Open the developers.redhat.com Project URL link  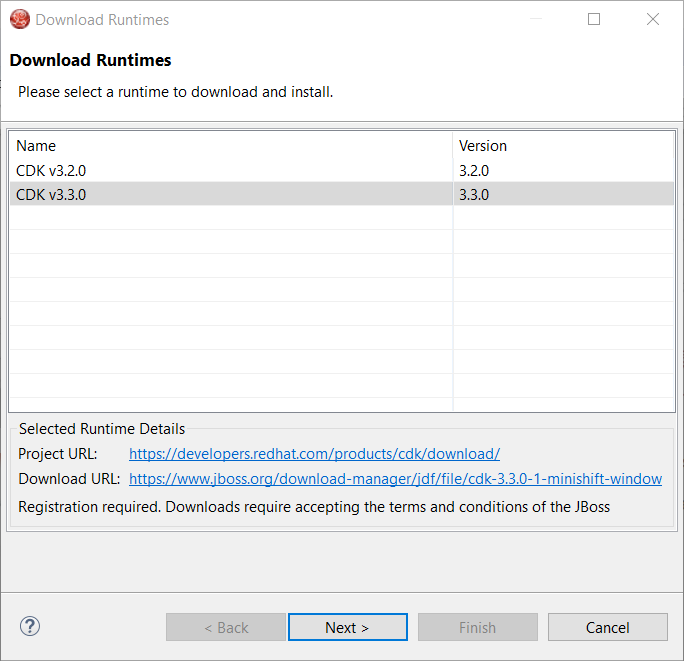tap(314, 454)
